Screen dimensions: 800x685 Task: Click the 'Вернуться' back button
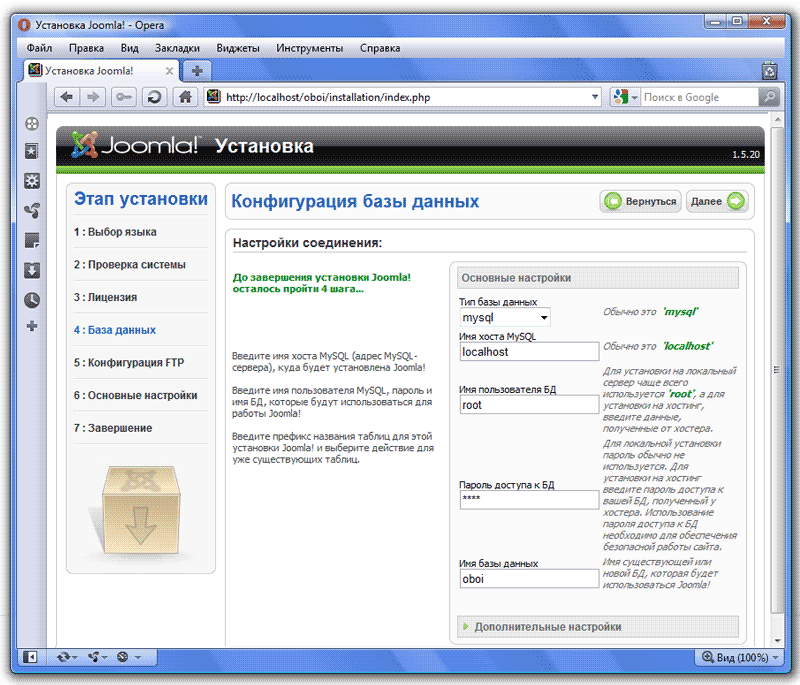coord(640,201)
